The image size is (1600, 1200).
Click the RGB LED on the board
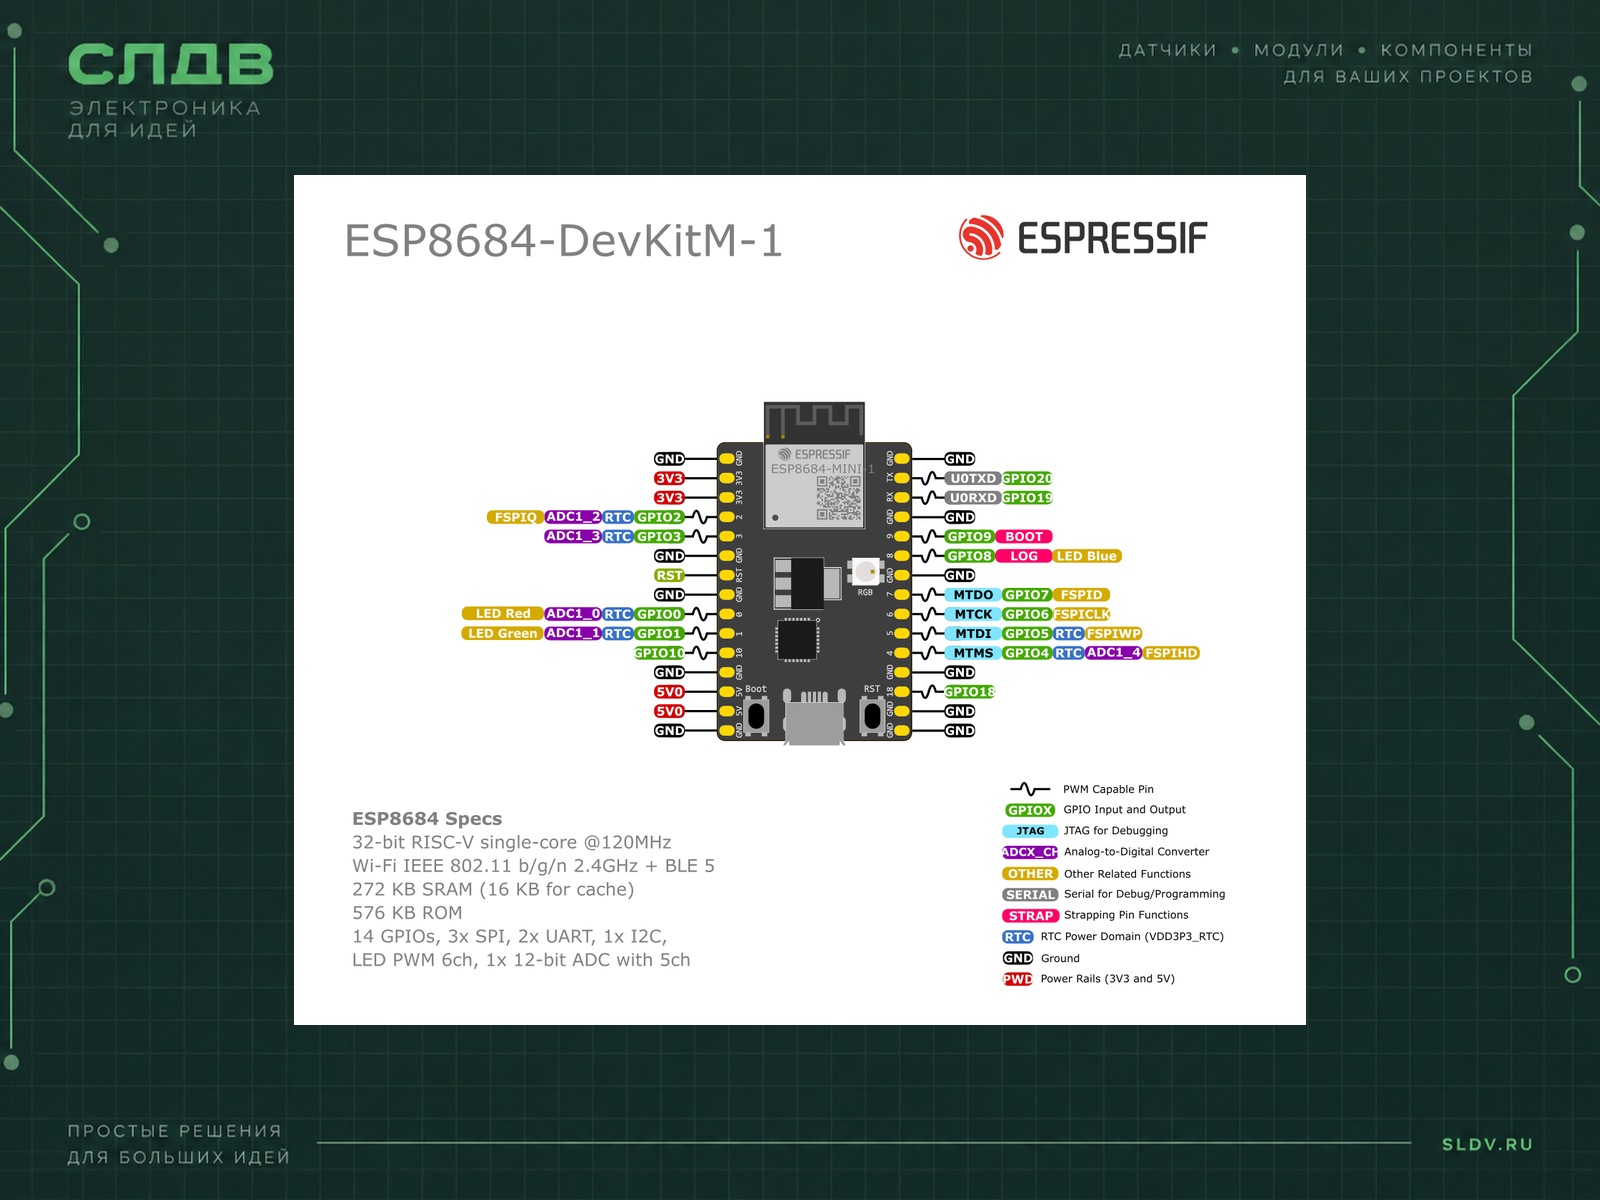(865, 573)
